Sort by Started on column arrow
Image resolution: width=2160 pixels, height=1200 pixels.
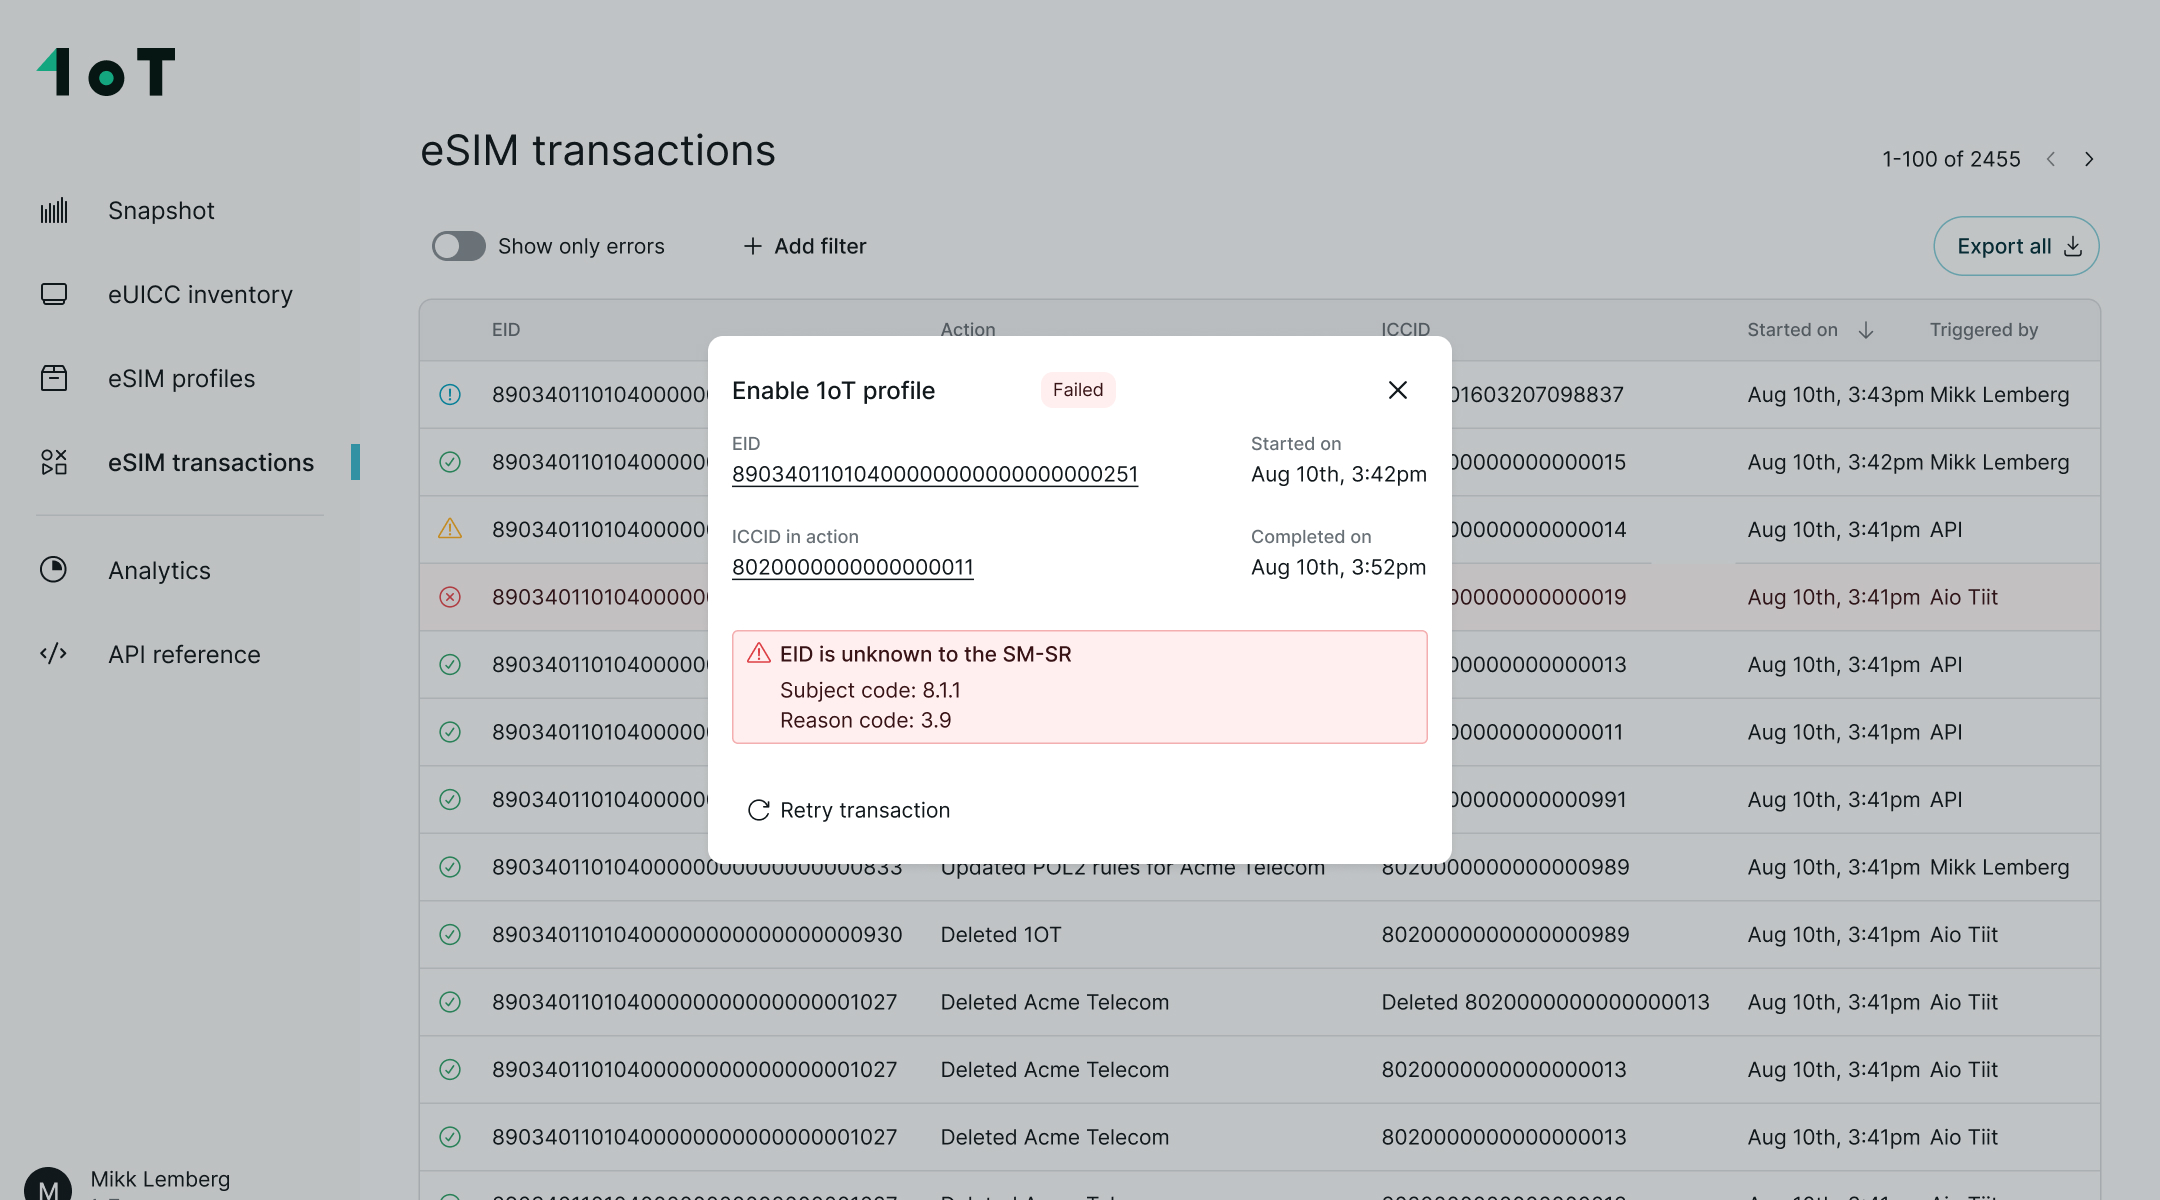tap(1864, 329)
